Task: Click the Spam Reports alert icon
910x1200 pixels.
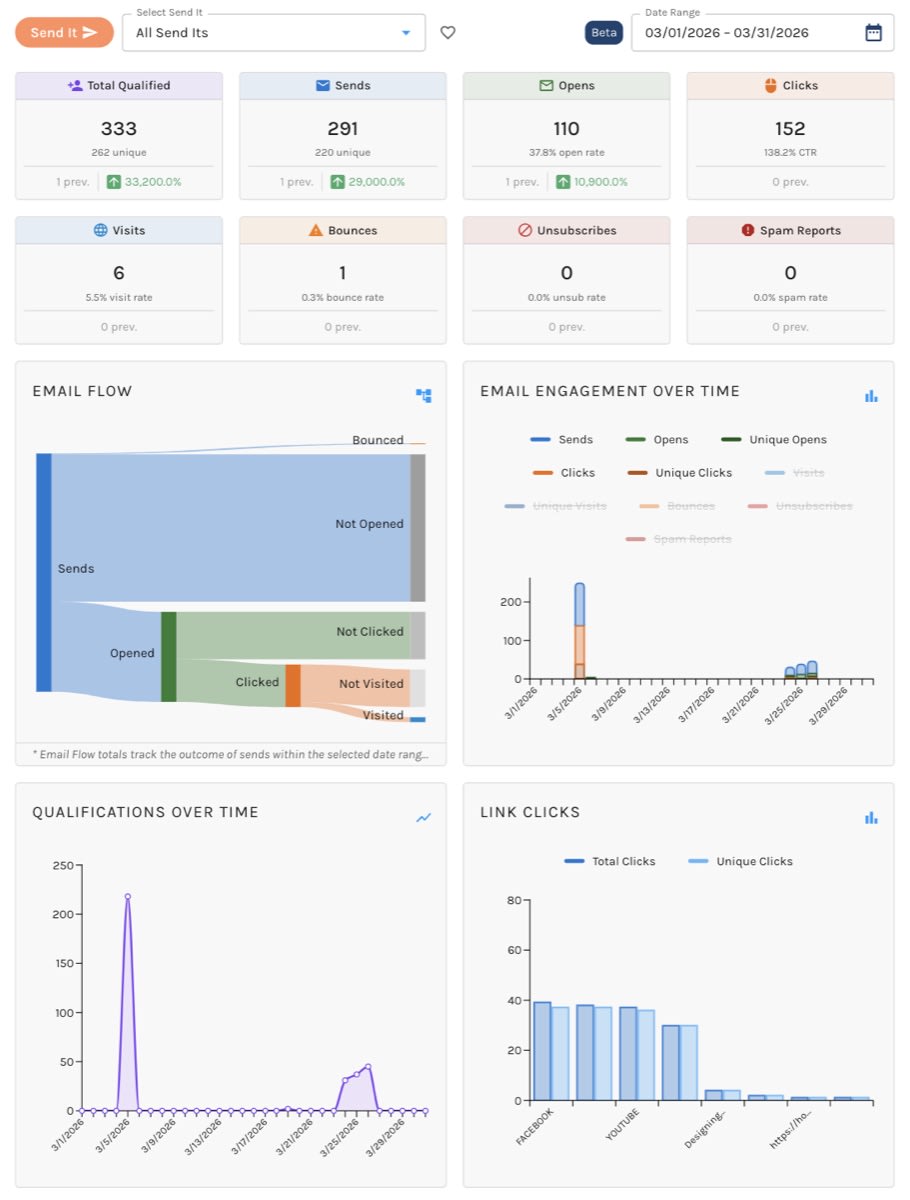Action: (x=748, y=230)
